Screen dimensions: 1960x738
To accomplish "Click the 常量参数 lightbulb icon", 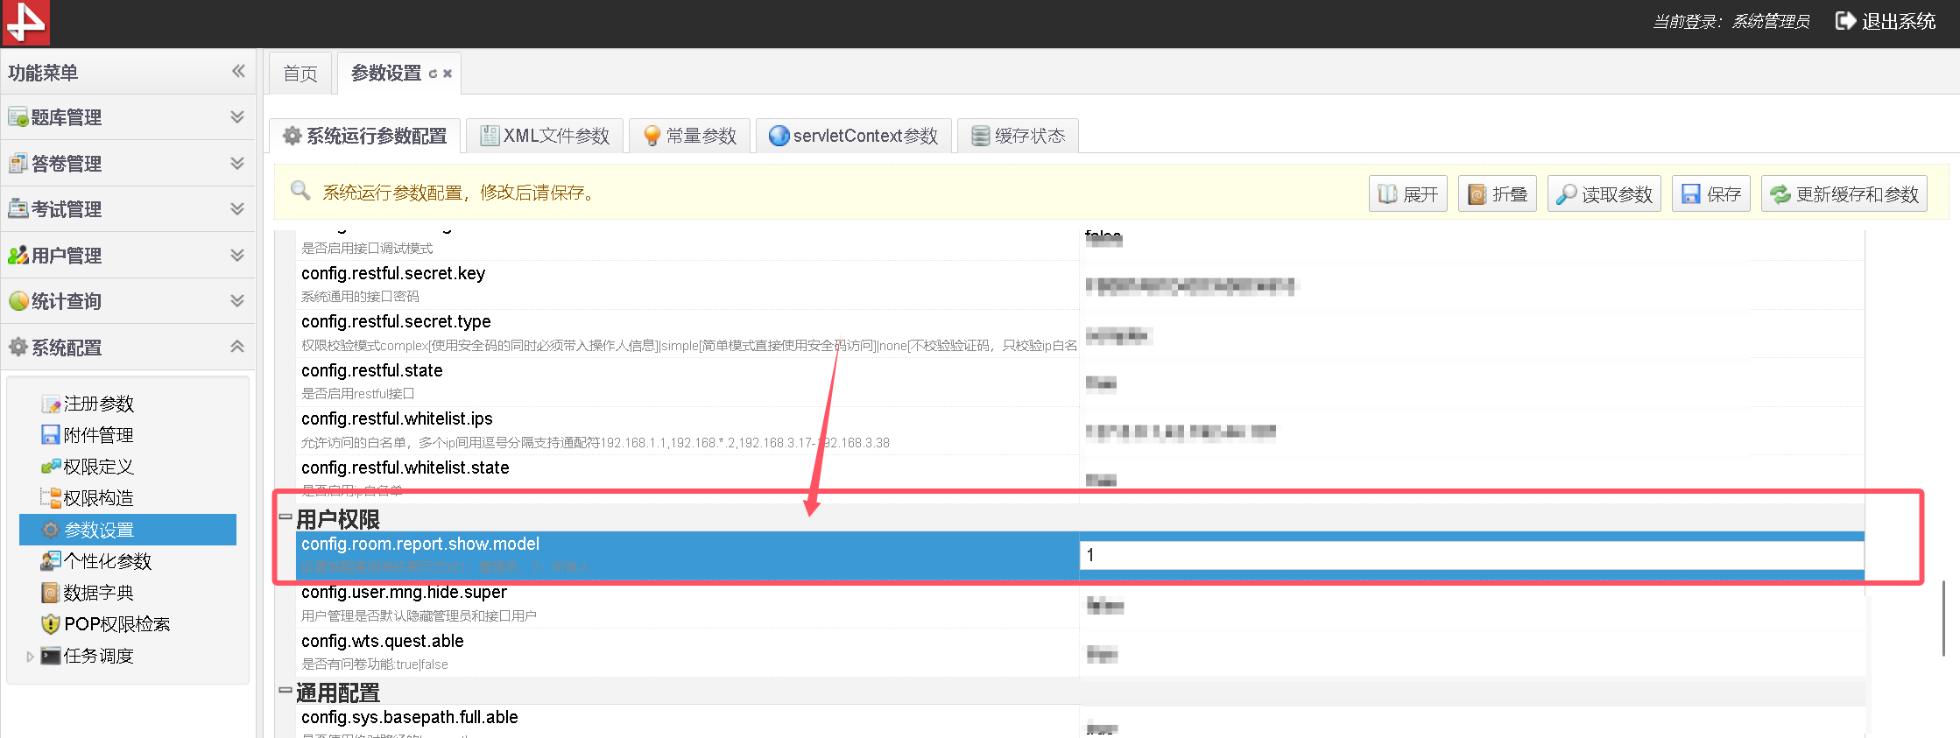I will pos(652,136).
